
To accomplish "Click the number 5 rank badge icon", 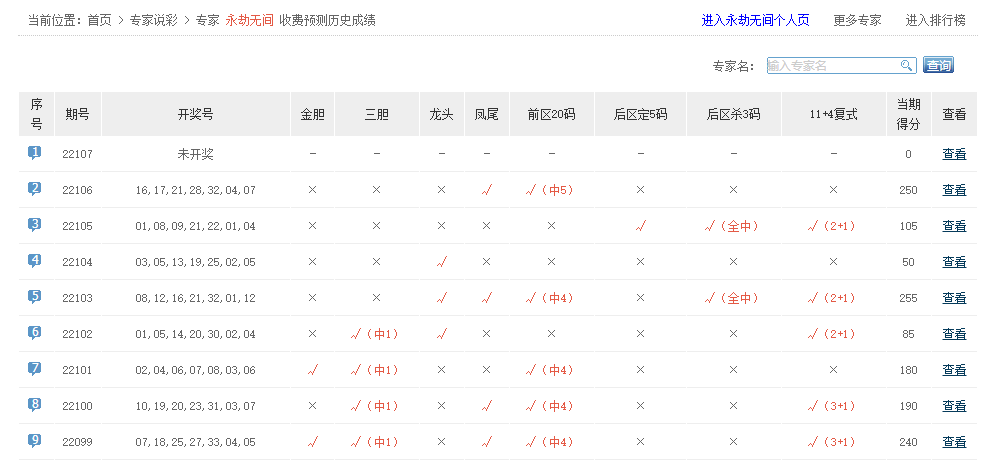I will coord(35,297).
